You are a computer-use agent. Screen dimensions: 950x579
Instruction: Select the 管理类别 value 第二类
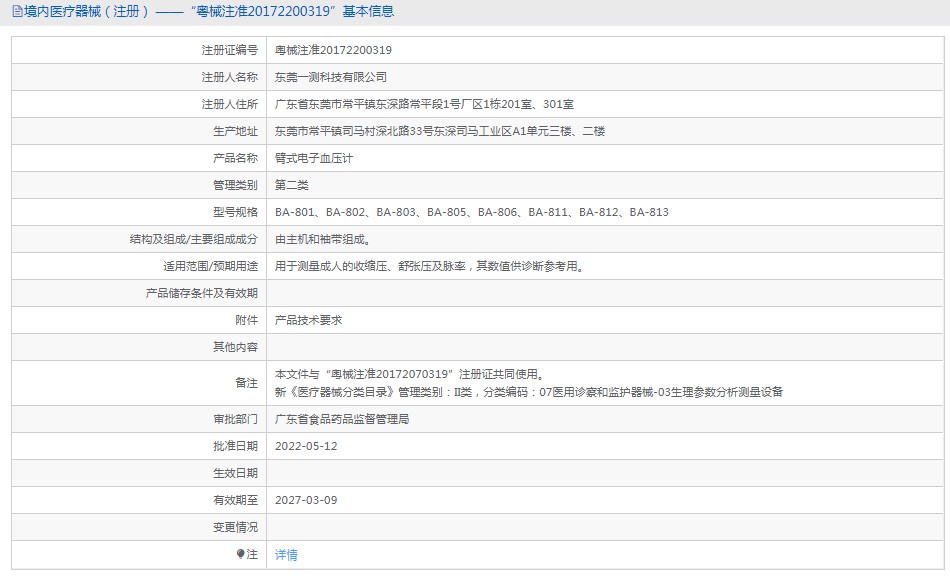click(291, 185)
